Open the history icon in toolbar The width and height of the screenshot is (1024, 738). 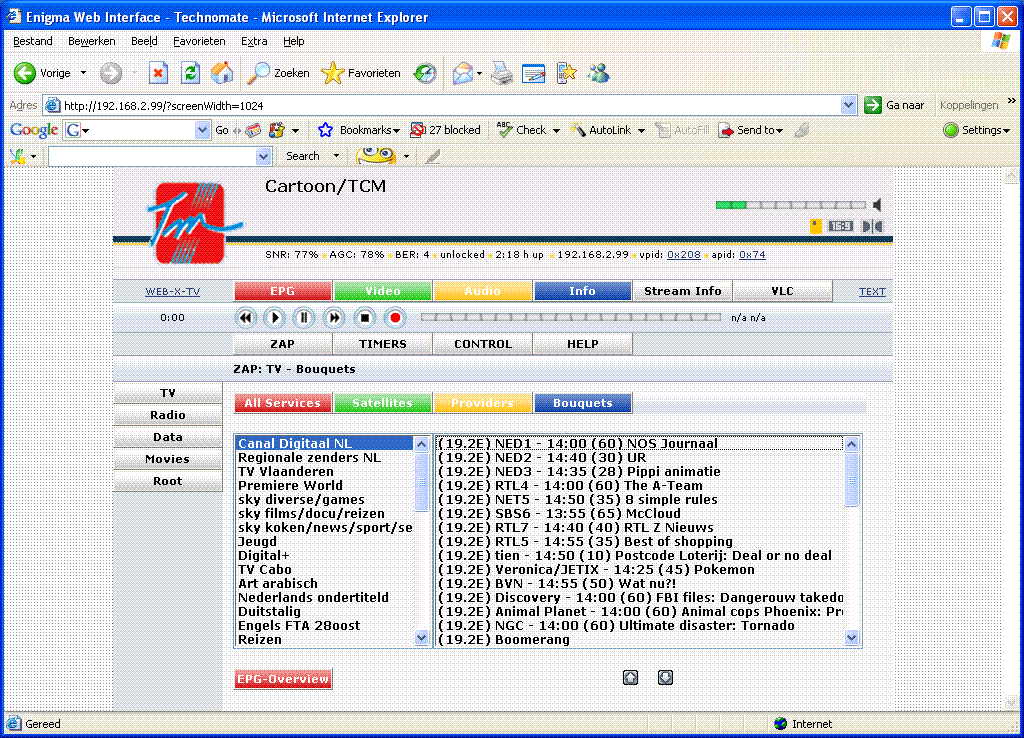coord(425,73)
